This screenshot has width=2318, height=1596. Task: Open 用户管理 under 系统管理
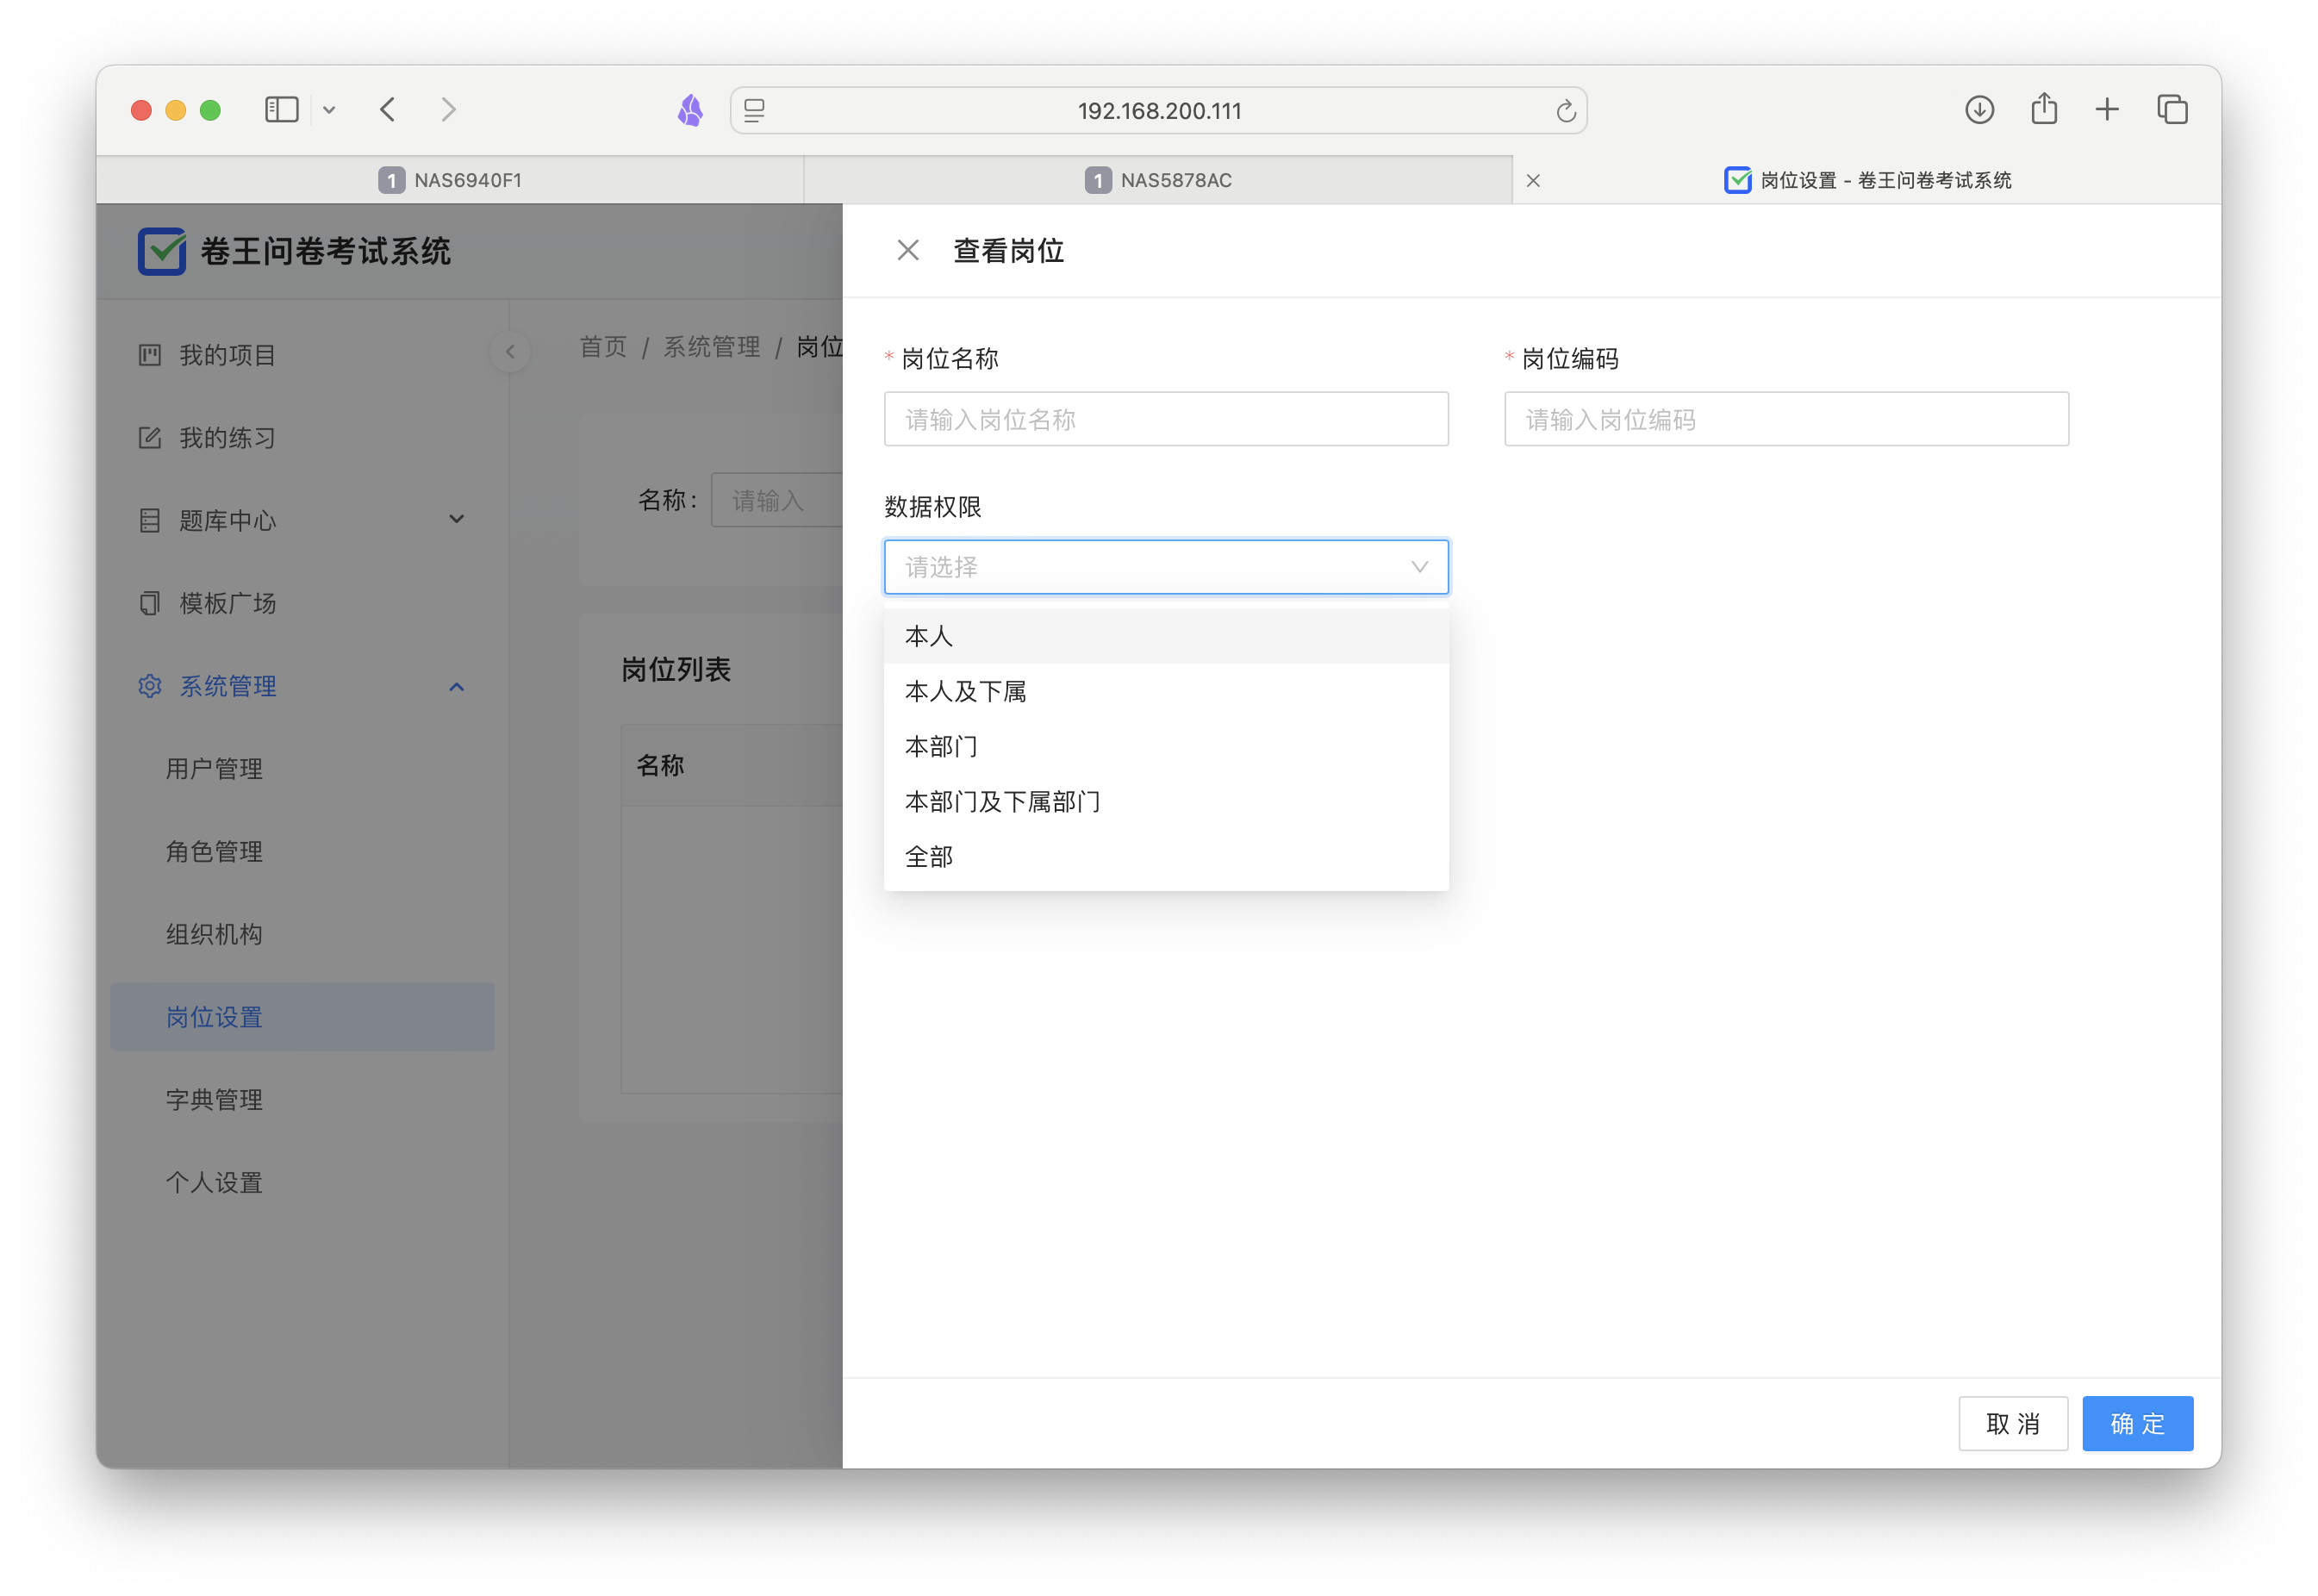point(302,769)
